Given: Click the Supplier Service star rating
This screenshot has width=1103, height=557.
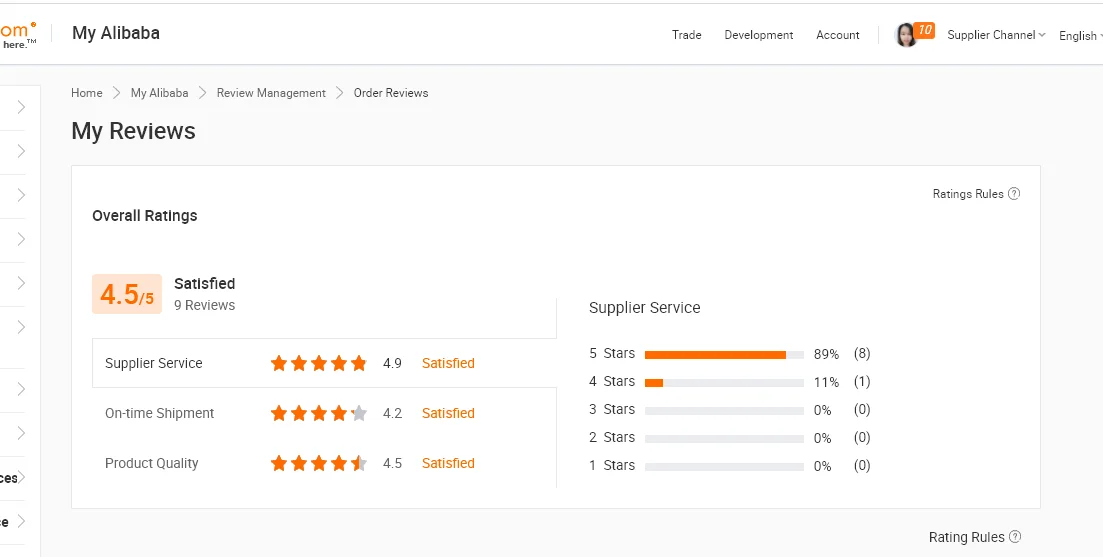Looking at the screenshot, I should click(318, 363).
